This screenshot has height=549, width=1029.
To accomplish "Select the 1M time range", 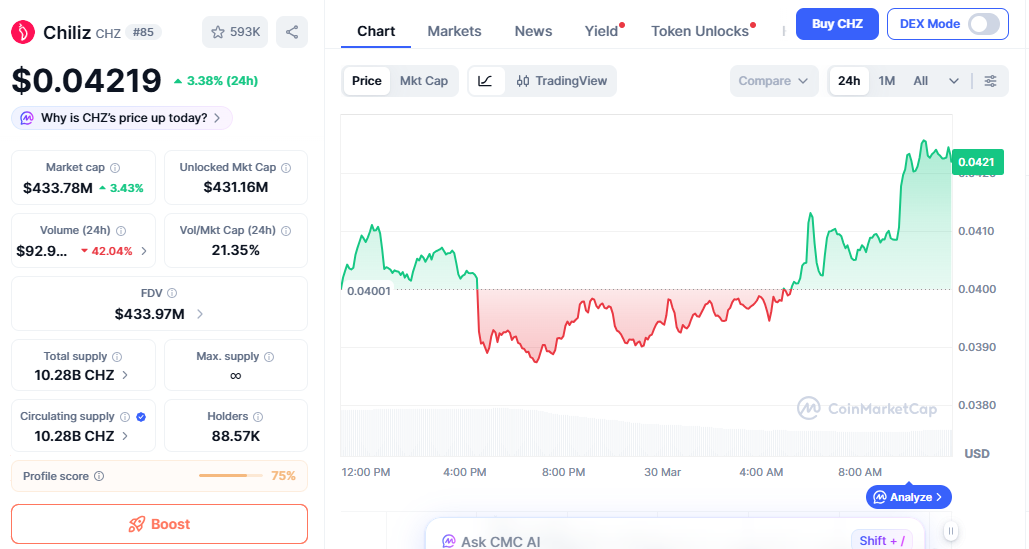I will (x=886, y=81).
